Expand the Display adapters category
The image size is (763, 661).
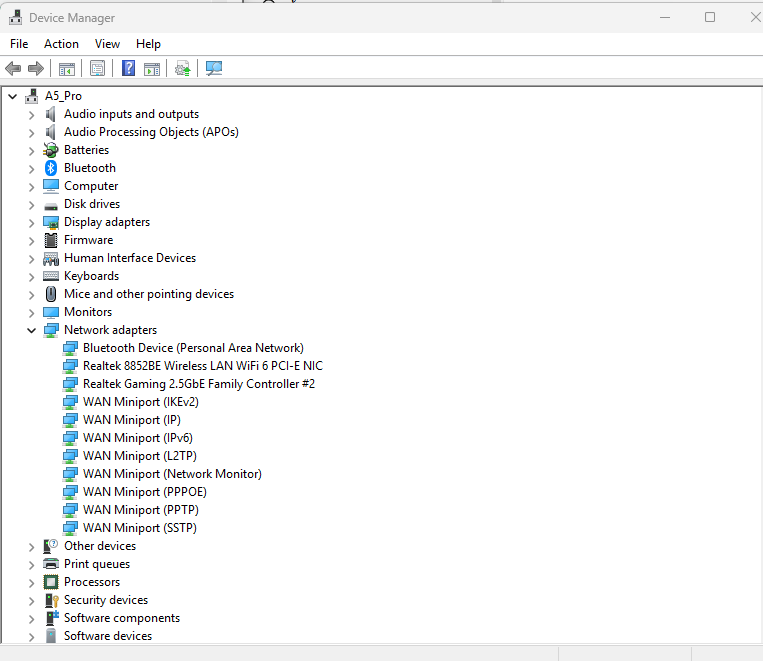click(x=31, y=222)
